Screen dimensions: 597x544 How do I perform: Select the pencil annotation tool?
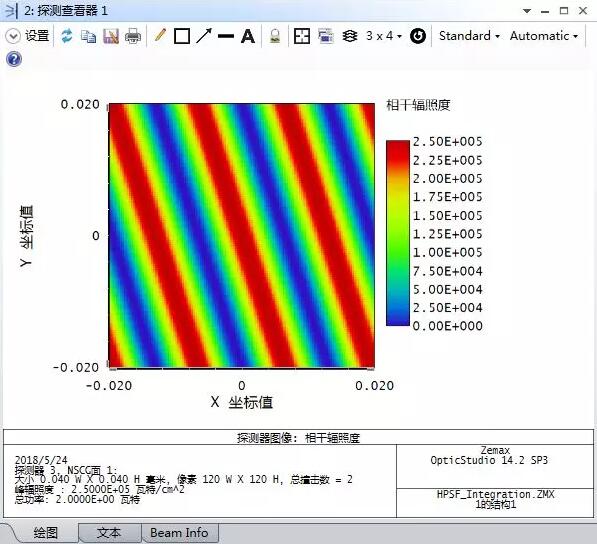pyautogui.click(x=160, y=35)
